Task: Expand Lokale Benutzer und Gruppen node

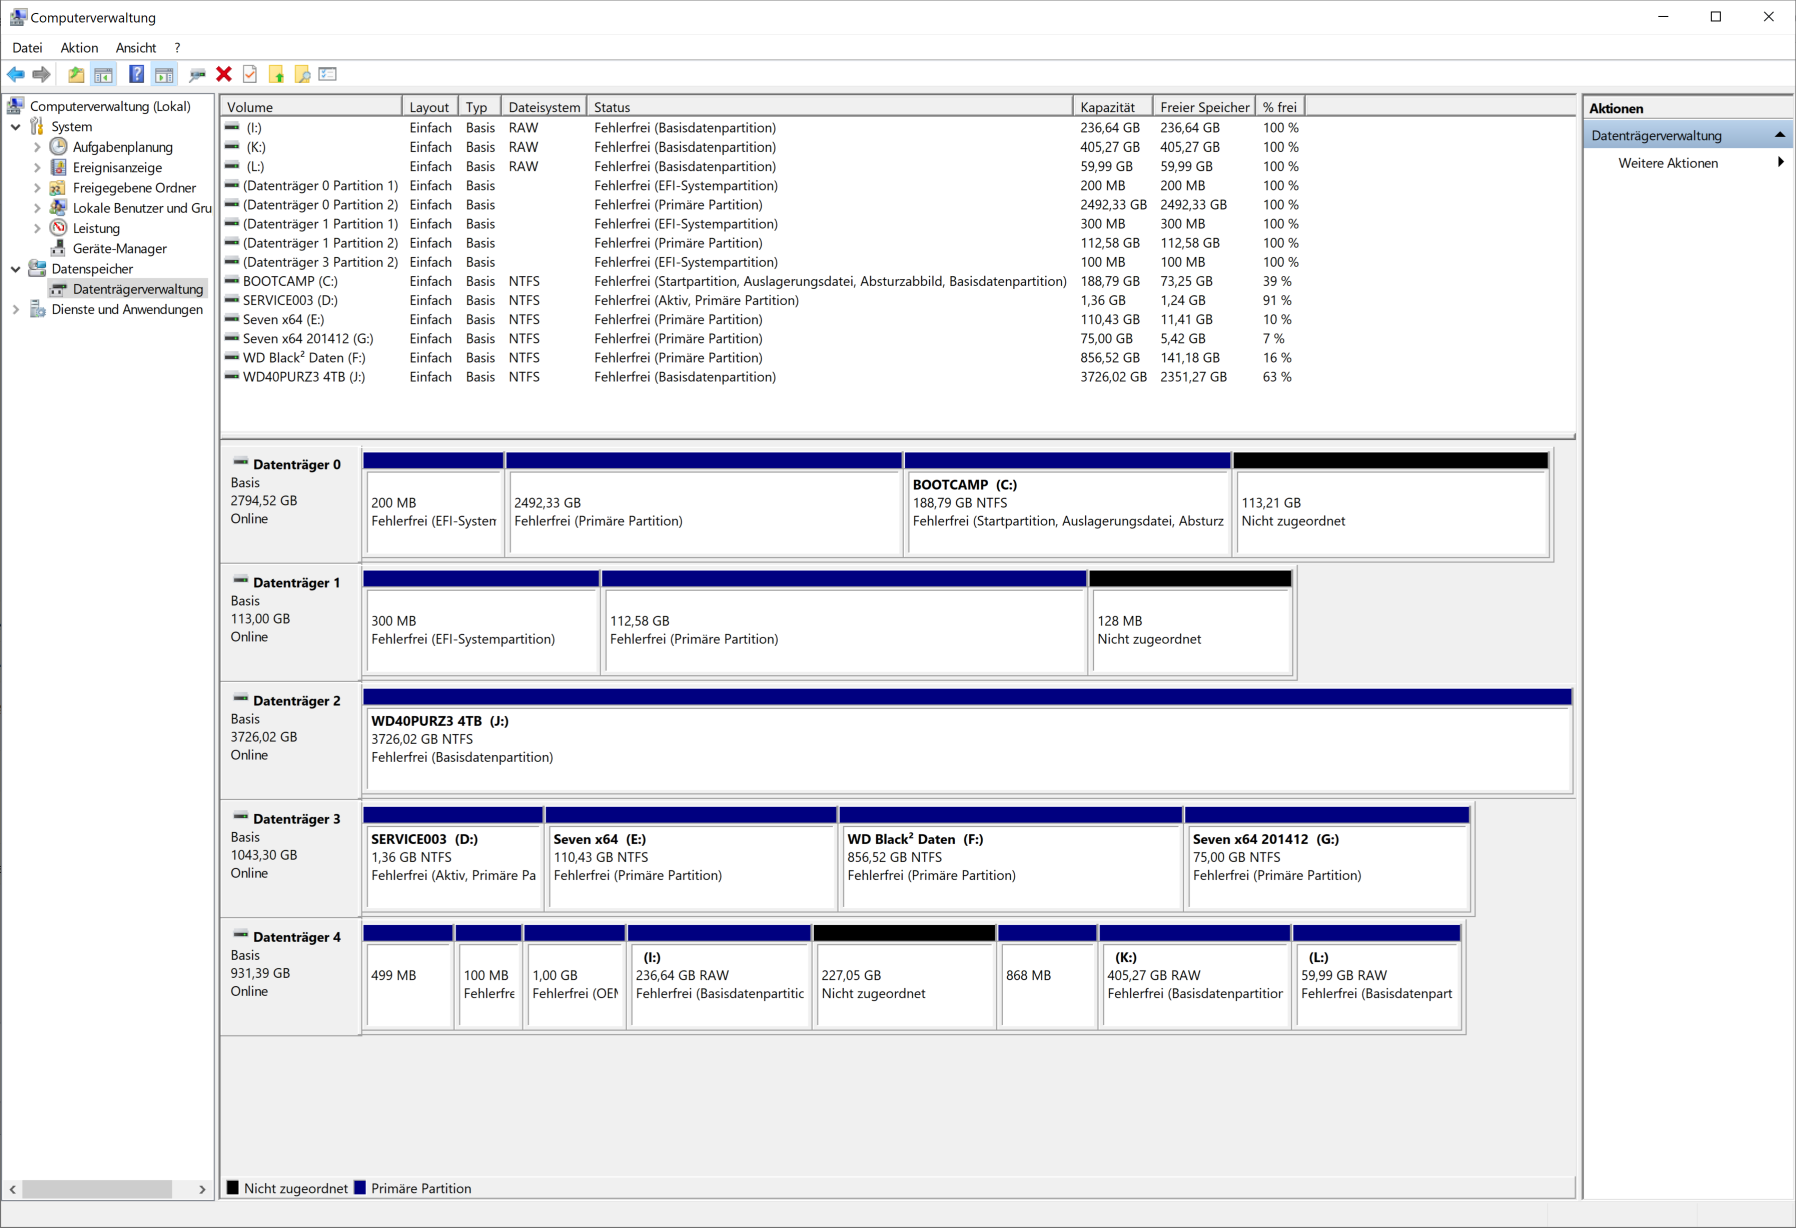Action: tap(37, 208)
